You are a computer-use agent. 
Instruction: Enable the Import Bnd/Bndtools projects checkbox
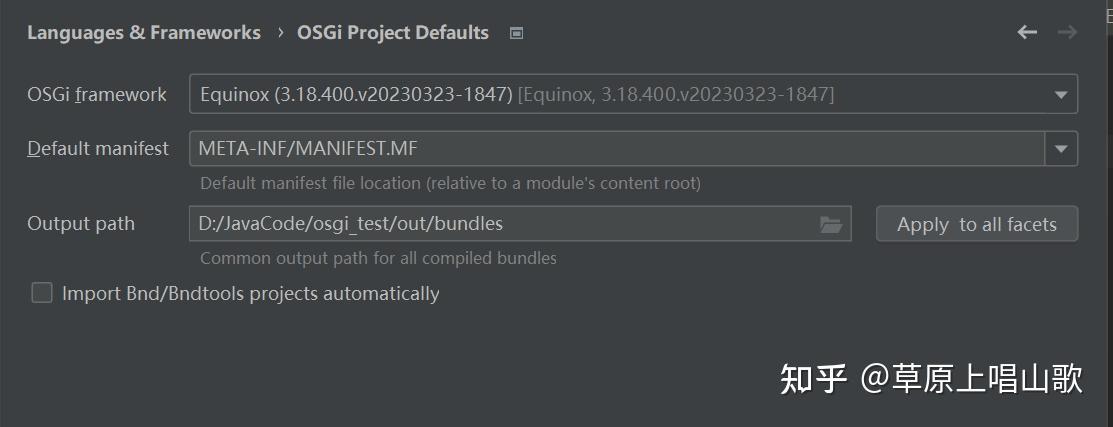point(42,293)
